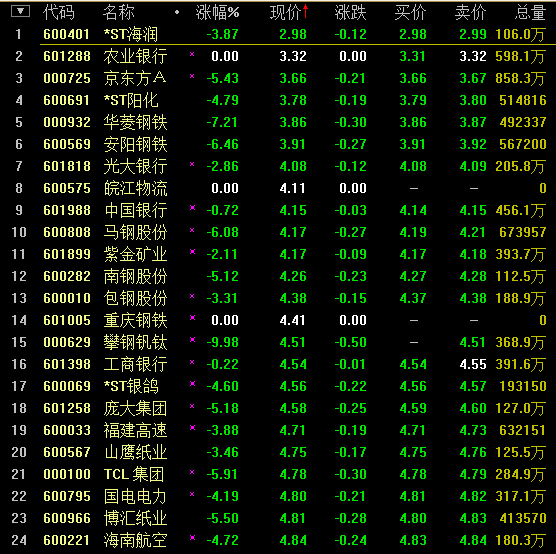Click the magenta marker beside 攀钢钒钛
Viewport: 556px width, 554px height.
(x=192, y=339)
